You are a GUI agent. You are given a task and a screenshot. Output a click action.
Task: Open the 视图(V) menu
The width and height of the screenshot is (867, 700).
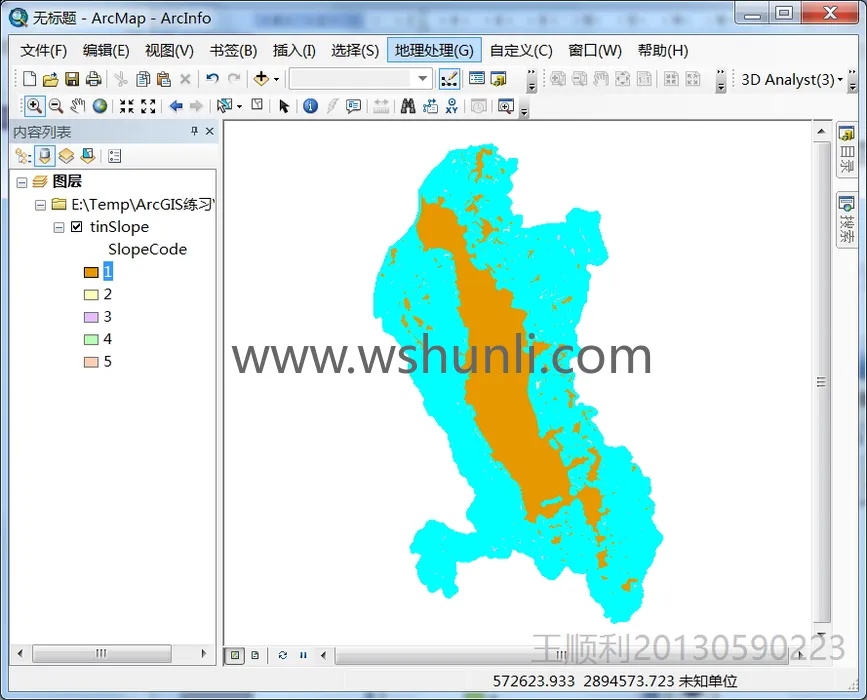pos(169,51)
